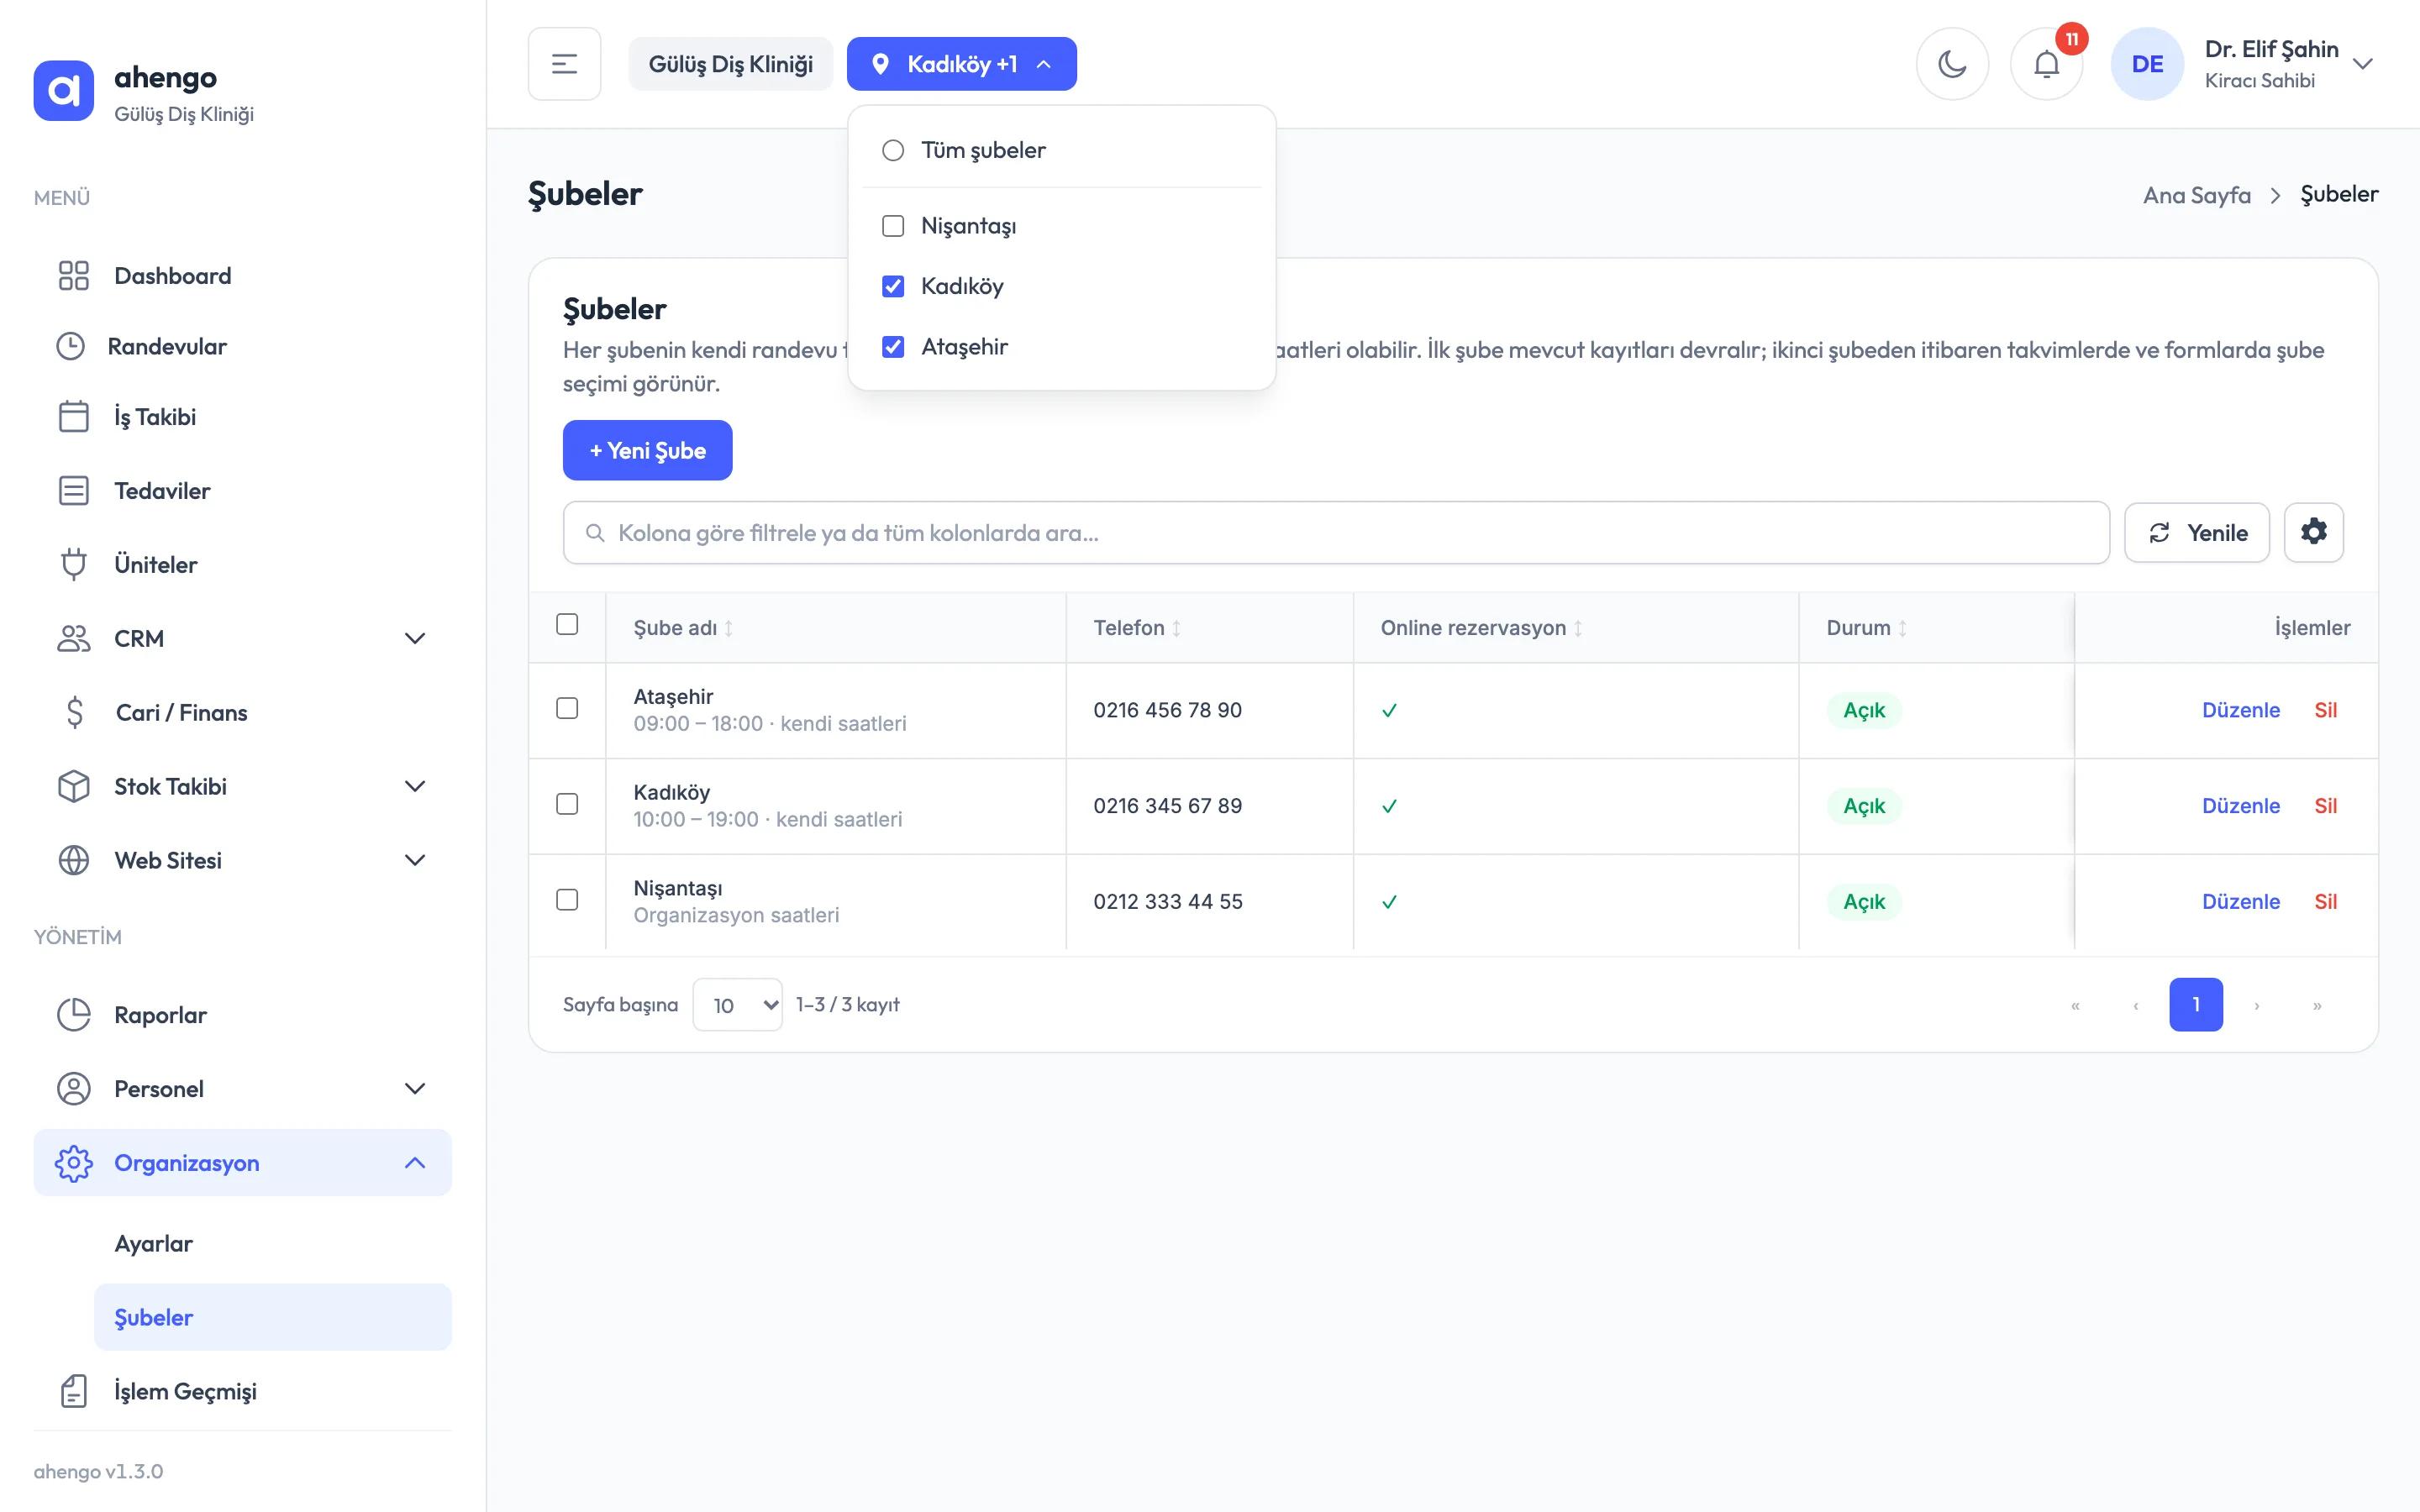This screenshot has width=2420, height=1512.
Task: Click the + Yeni Şube button
Action: (x=647, y=450)
